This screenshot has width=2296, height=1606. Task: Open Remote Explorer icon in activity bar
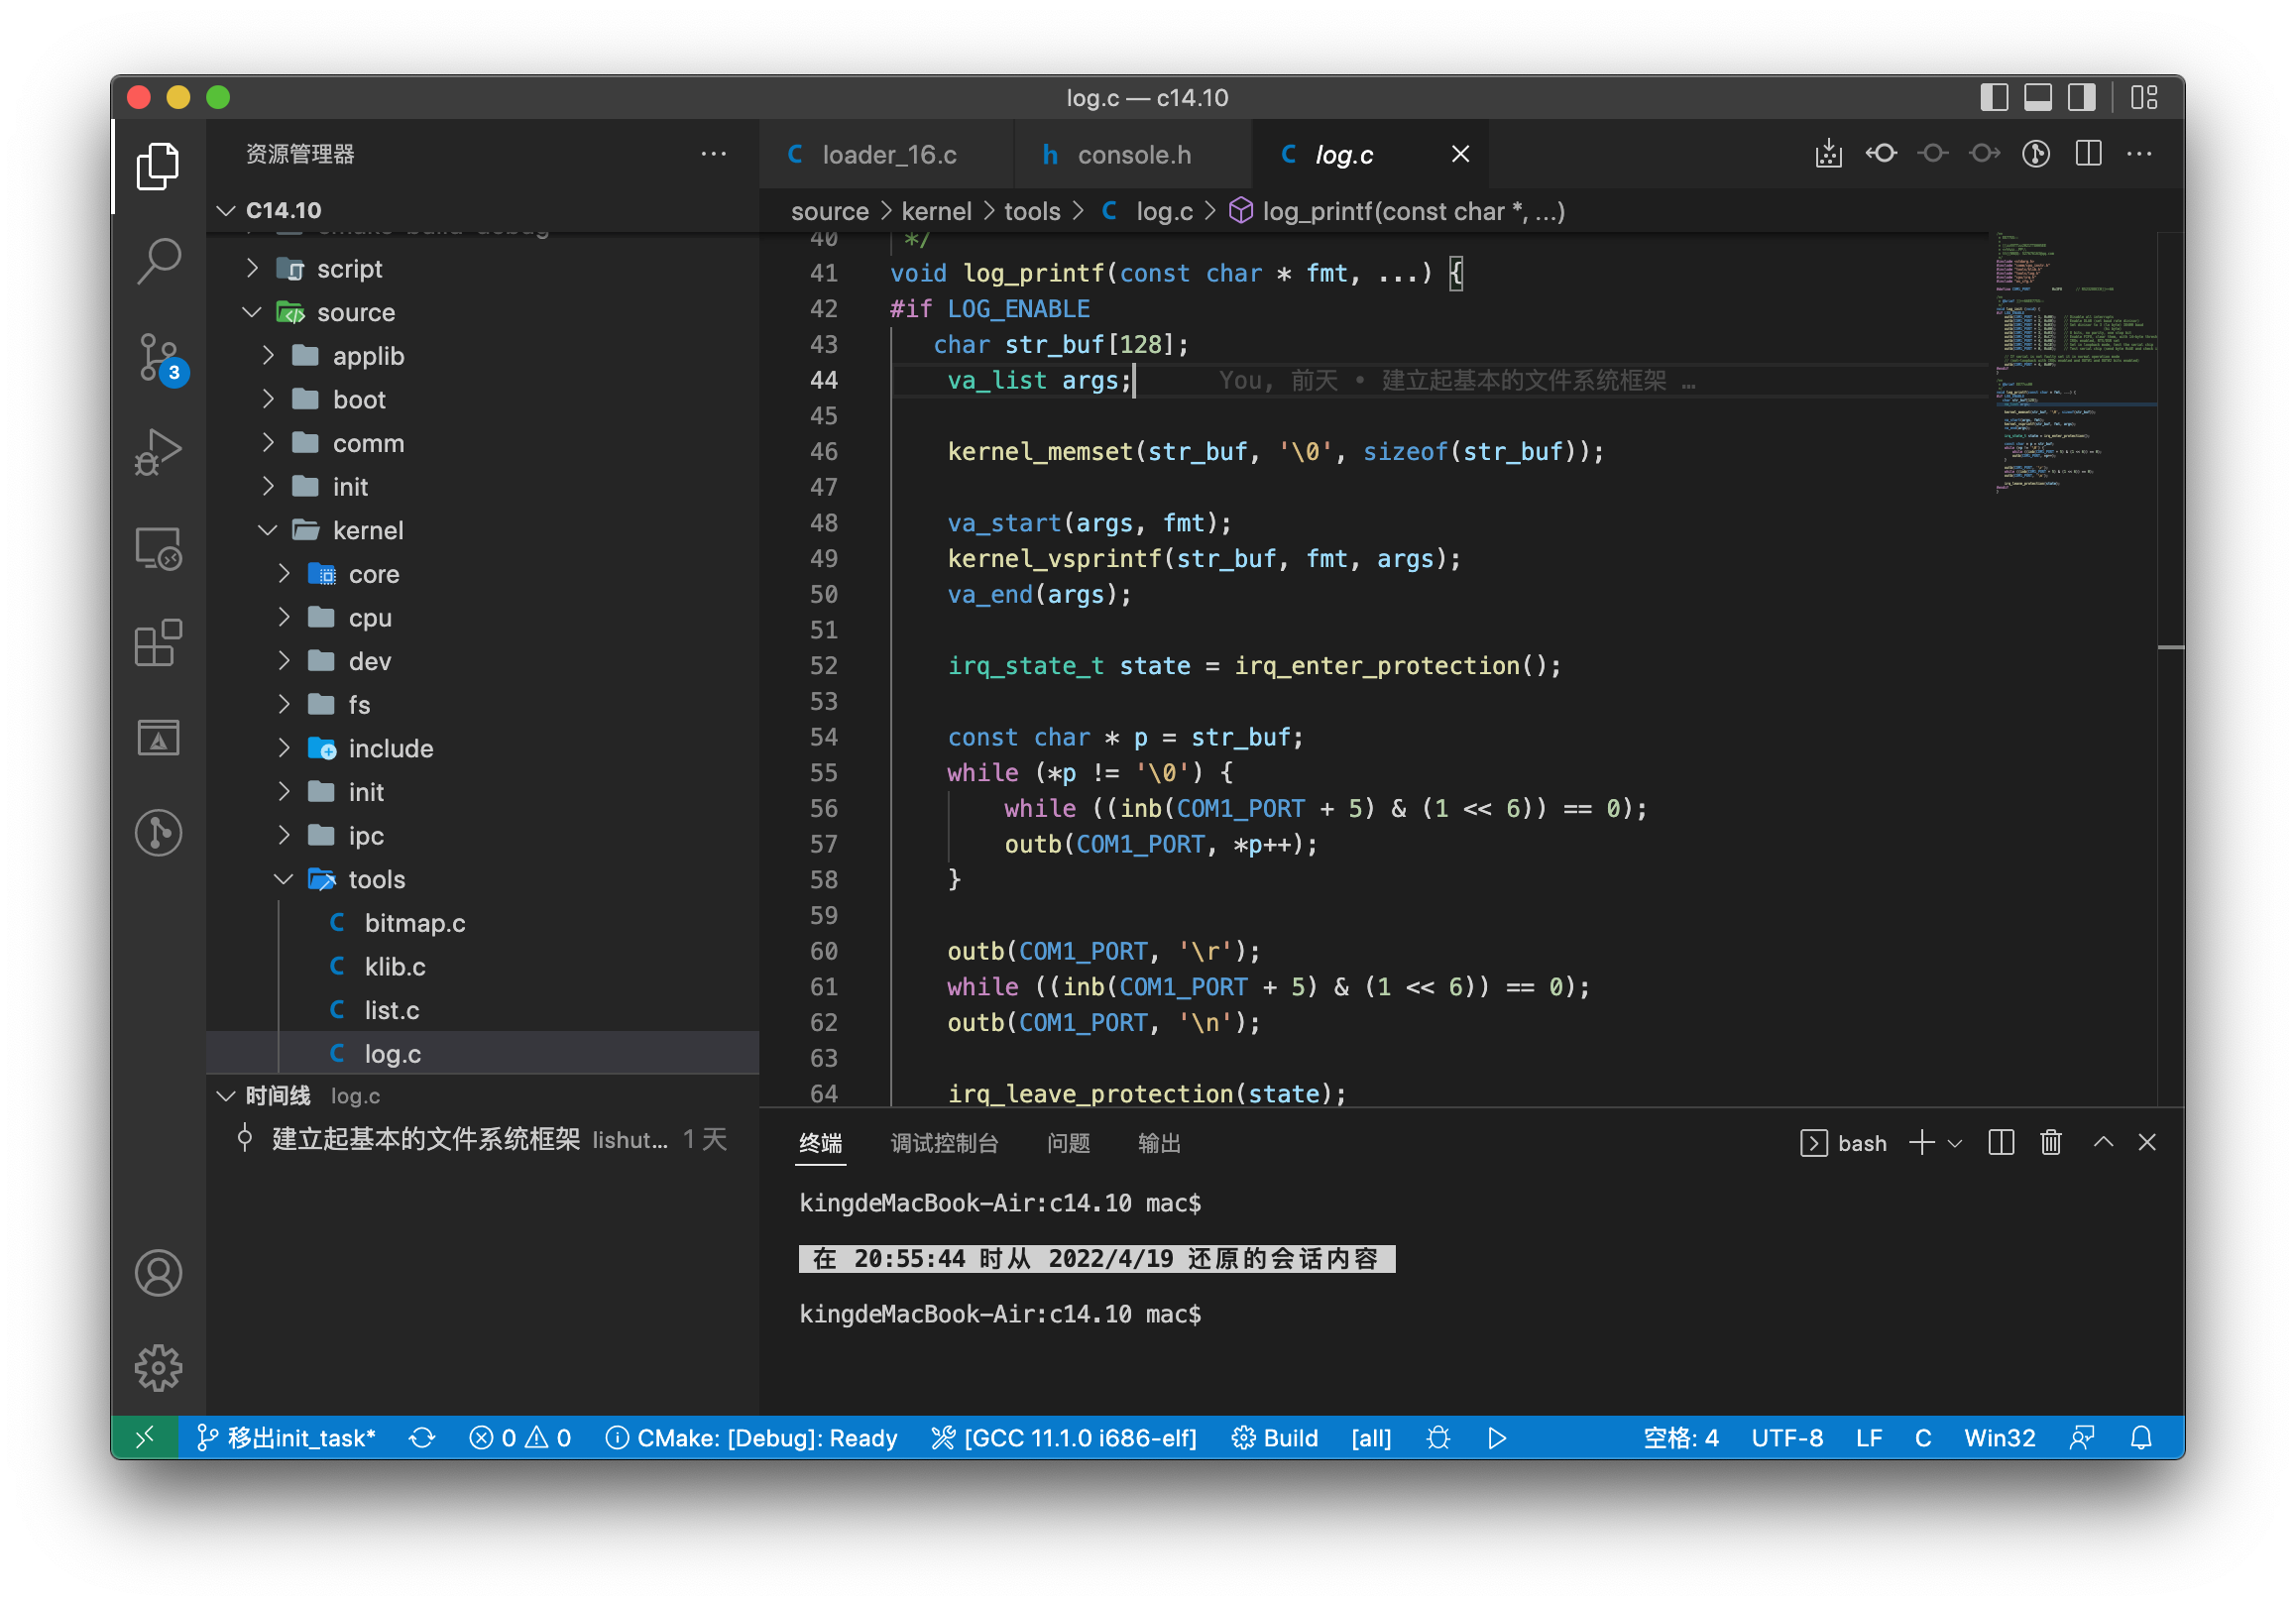[158, 548]
